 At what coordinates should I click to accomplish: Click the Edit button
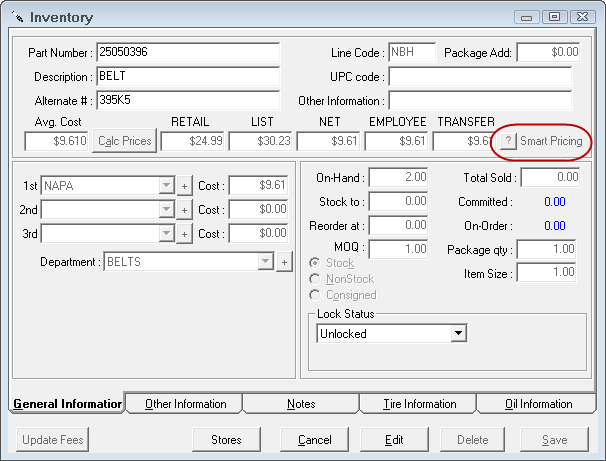(x=394, y=439)
